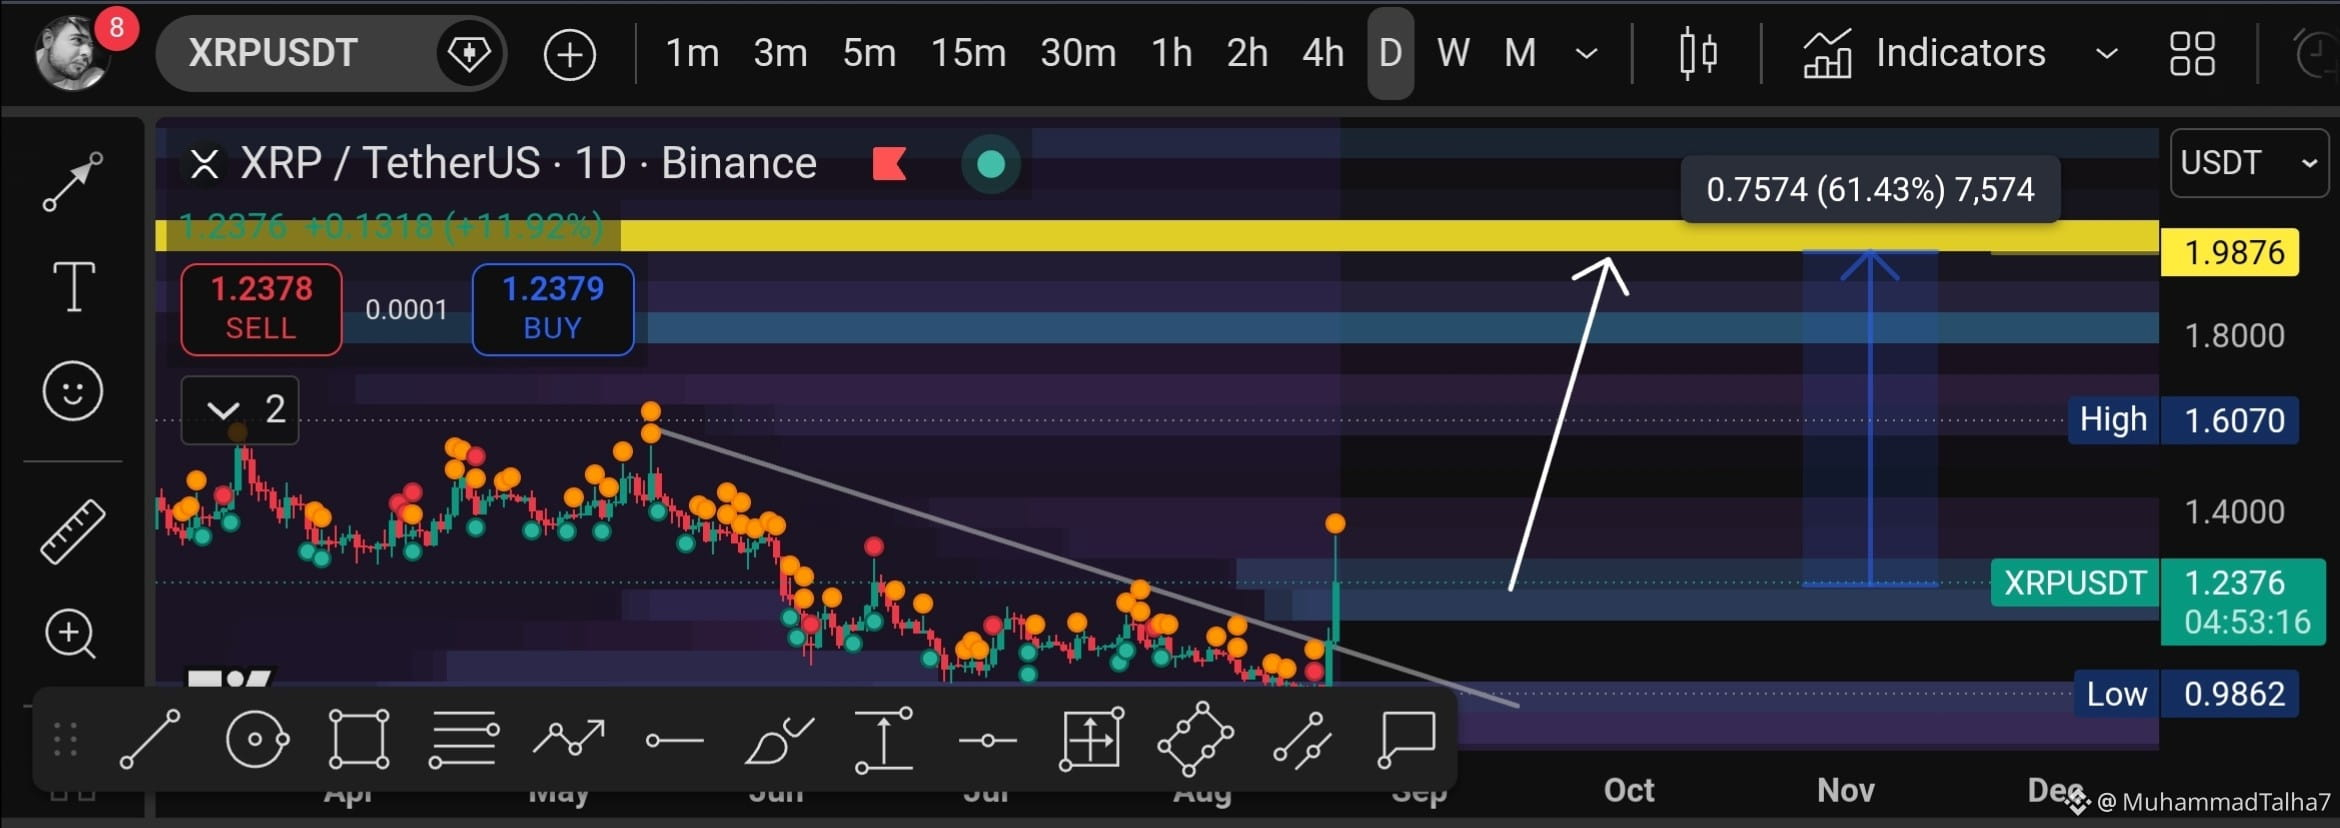Open the XRP / TetherUS 1D Binance title
Image resolution: width=2340 pixels, height=828 pixels.
click(528, 163)
